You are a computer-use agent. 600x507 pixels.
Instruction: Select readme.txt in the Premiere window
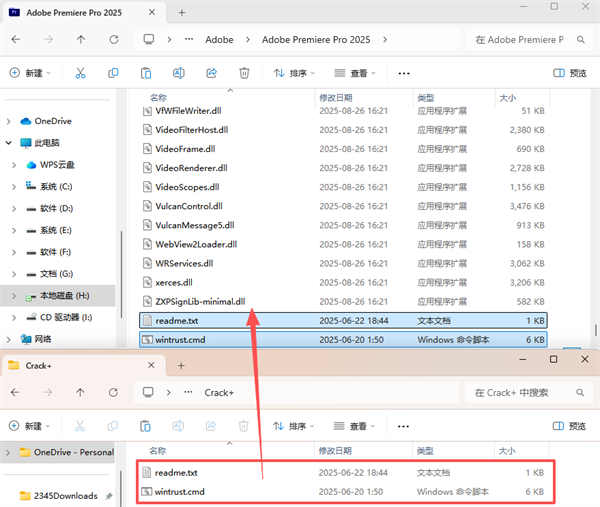tap(343, 321)
